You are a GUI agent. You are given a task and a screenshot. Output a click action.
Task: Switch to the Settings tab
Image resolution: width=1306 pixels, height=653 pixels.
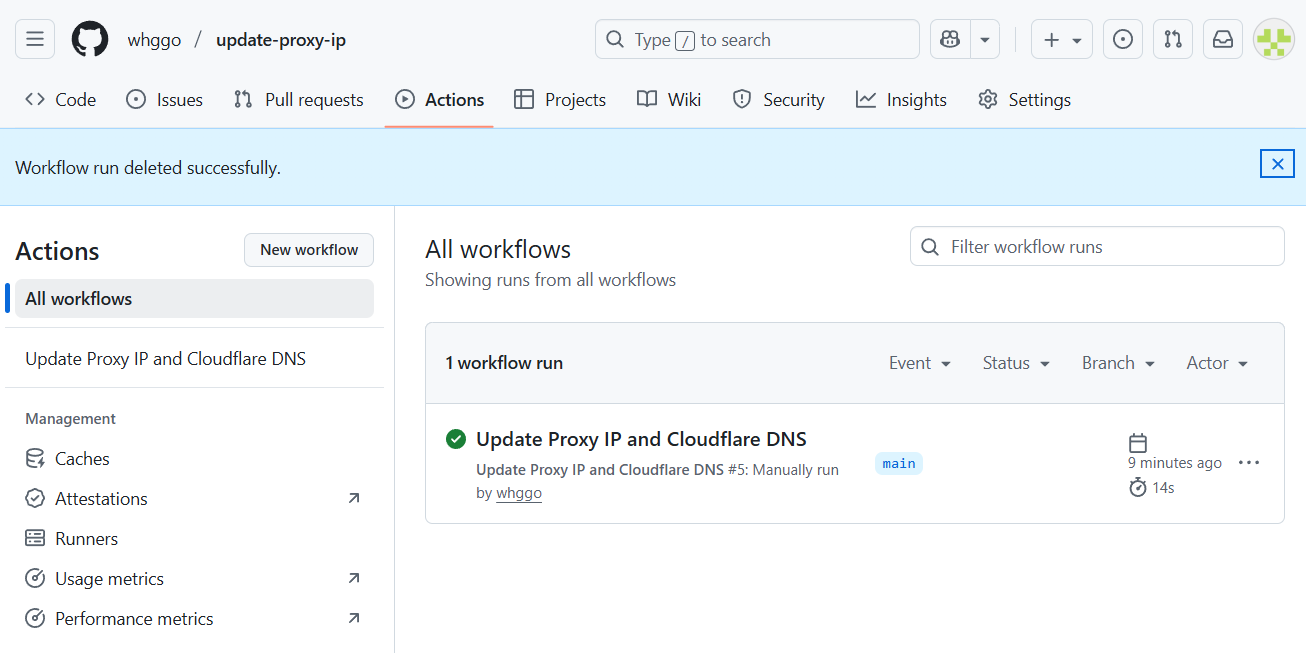tap(1024, 100)
